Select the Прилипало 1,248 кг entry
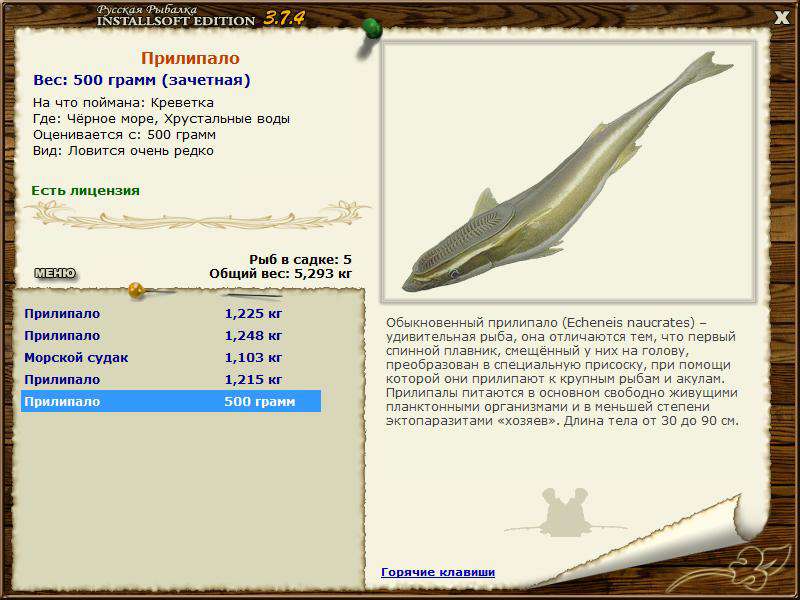The height and width of the screenshot is (600, 800). [x=171, y=336]
